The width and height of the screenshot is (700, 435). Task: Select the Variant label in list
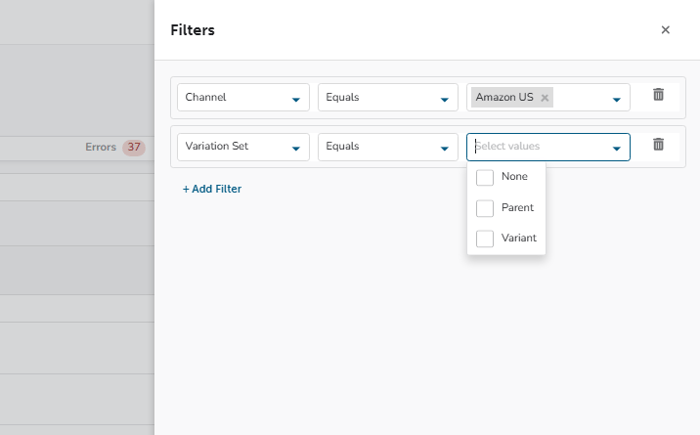pos(518,239)
